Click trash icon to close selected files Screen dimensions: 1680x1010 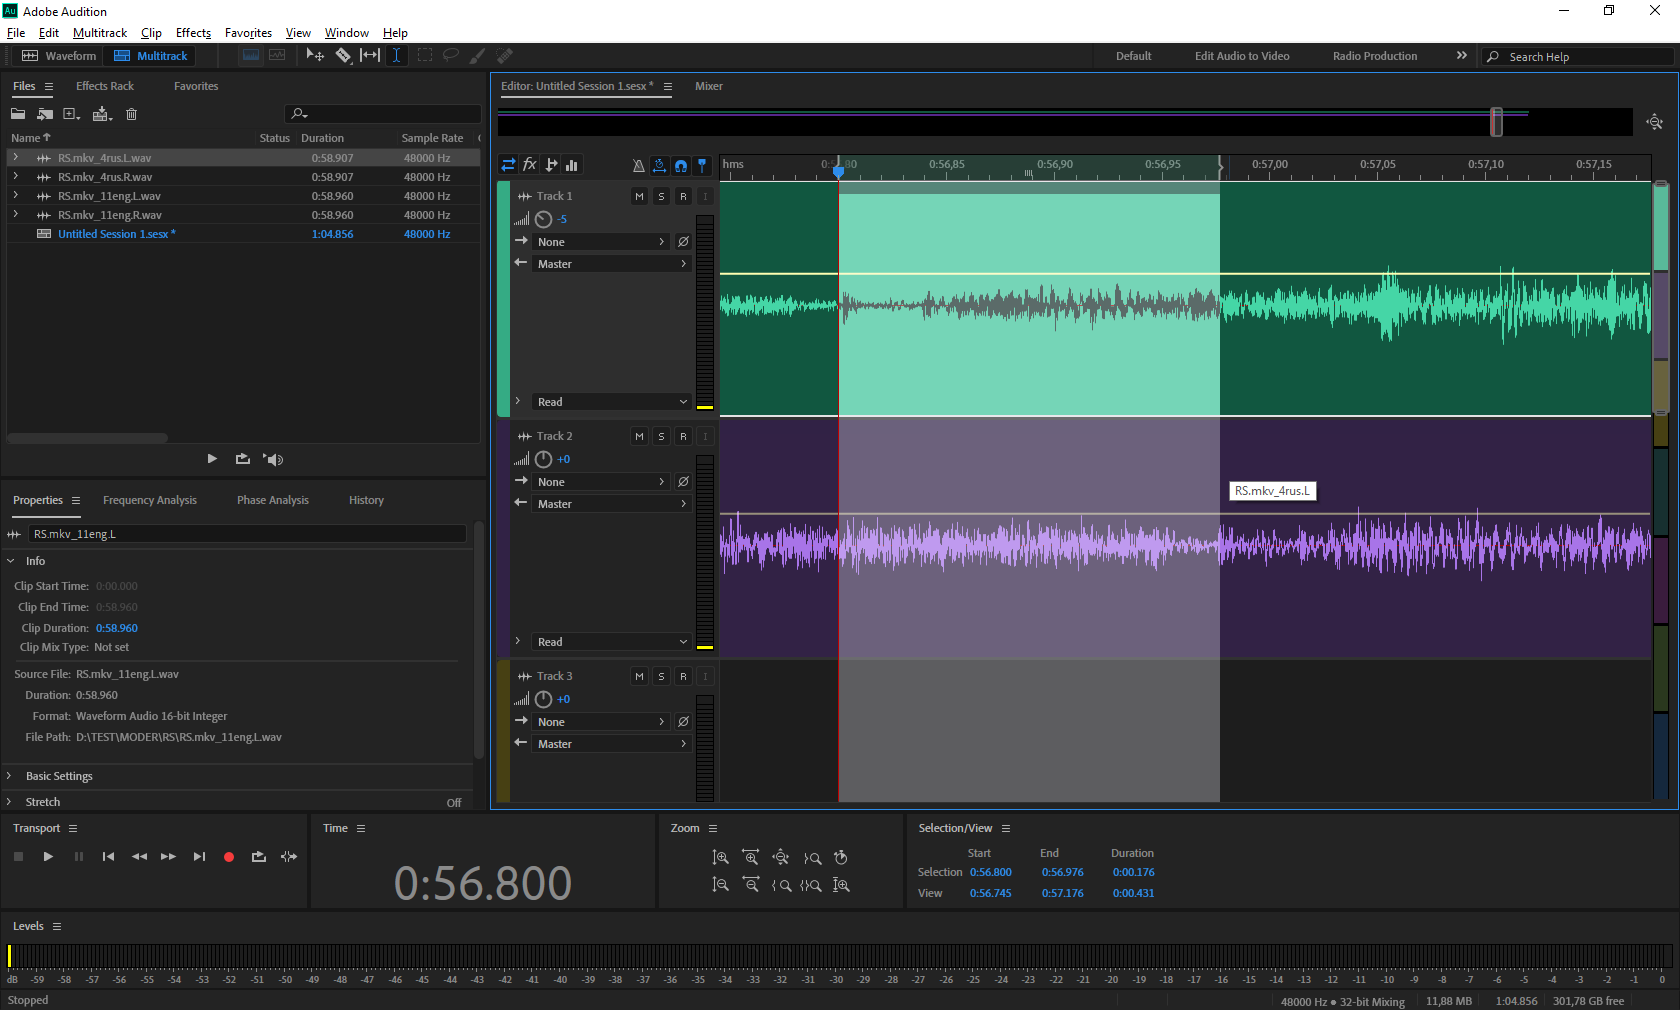131,114
